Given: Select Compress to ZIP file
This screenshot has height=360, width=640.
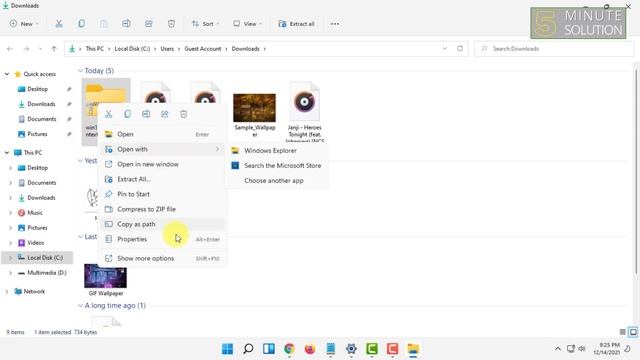Looking at the screenshot, I should click(162, 209).
